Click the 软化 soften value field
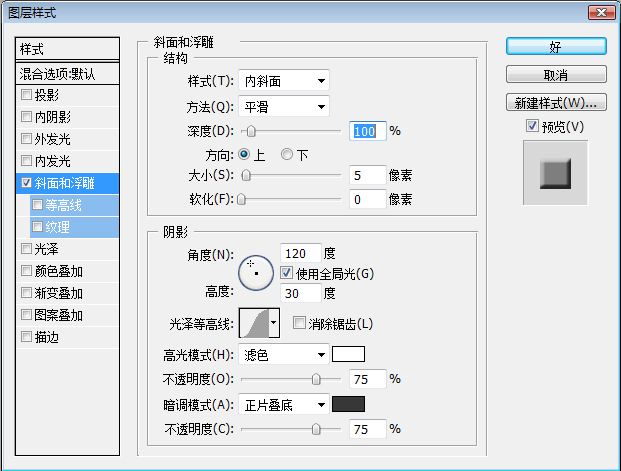Screen dimensions: 621x471 click(368, 199)
